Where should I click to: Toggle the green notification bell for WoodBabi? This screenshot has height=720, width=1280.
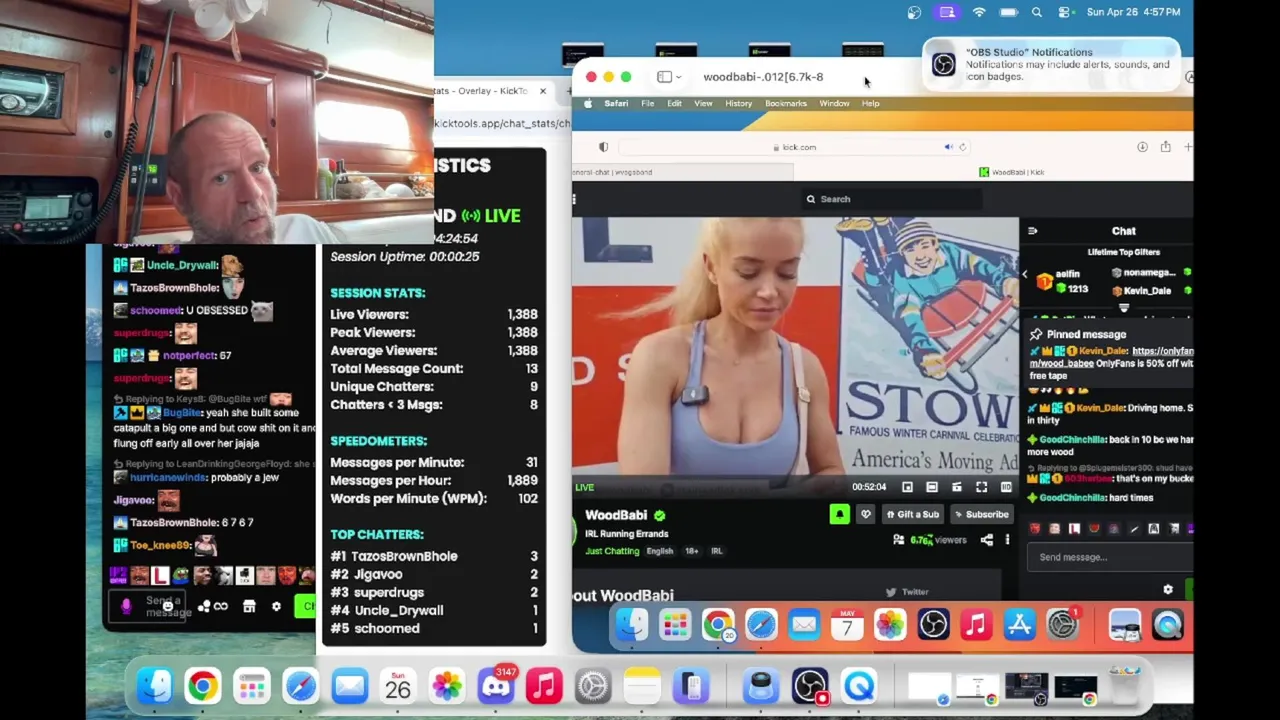coord(839,514)
